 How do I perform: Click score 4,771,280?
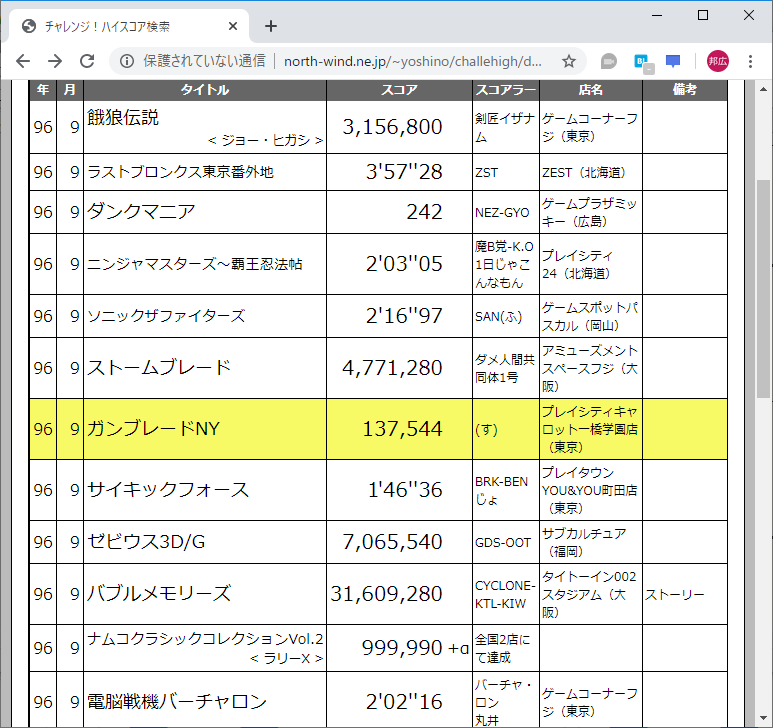point(392,368)
